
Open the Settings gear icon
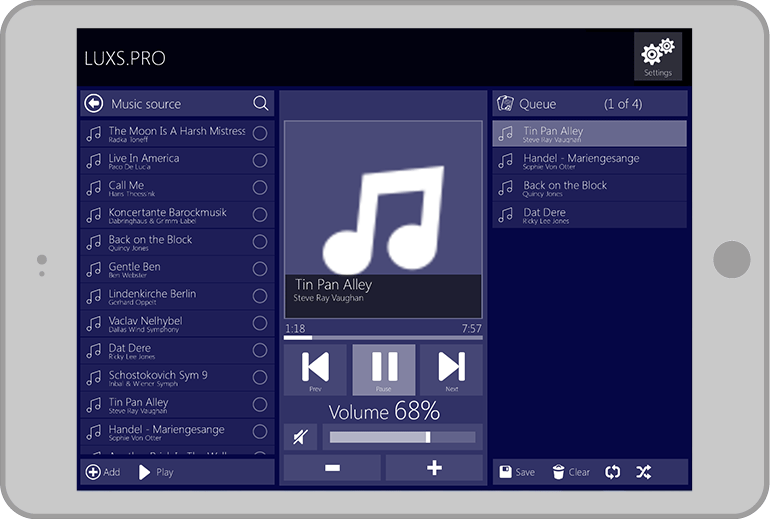(657, 55)
